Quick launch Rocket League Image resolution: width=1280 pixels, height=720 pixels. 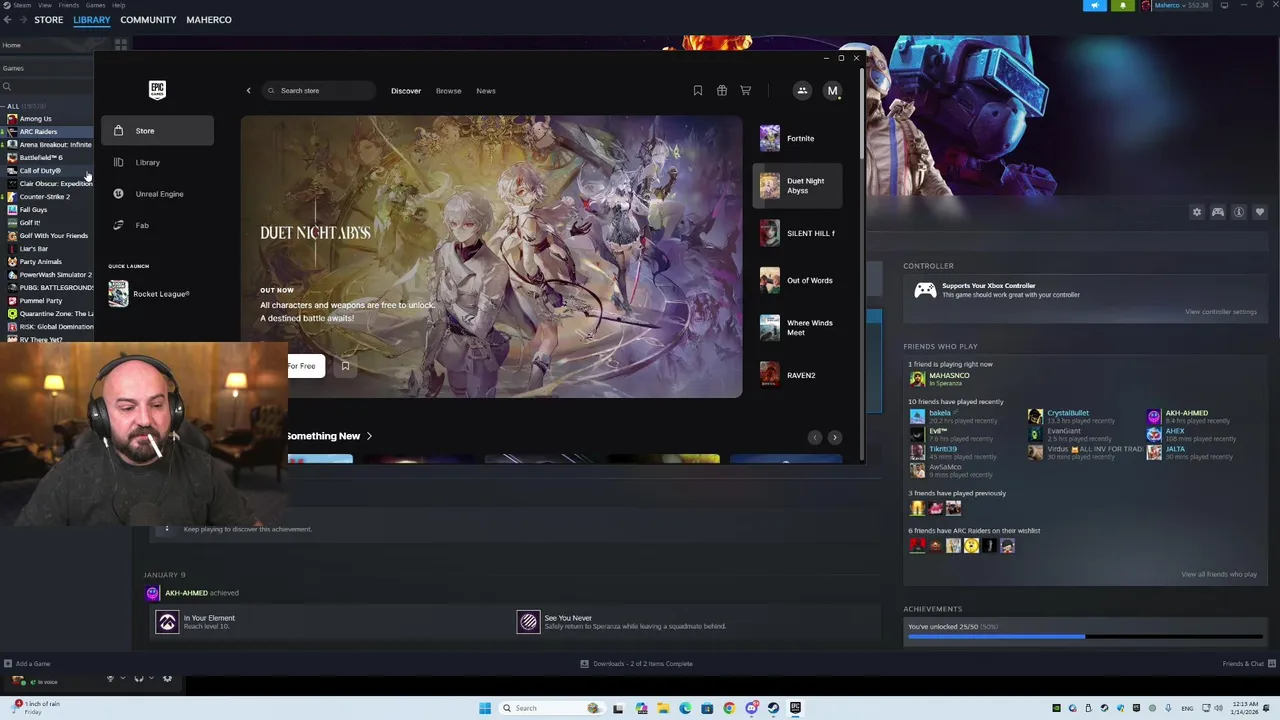pyautogui.click(x=150, y=294)
